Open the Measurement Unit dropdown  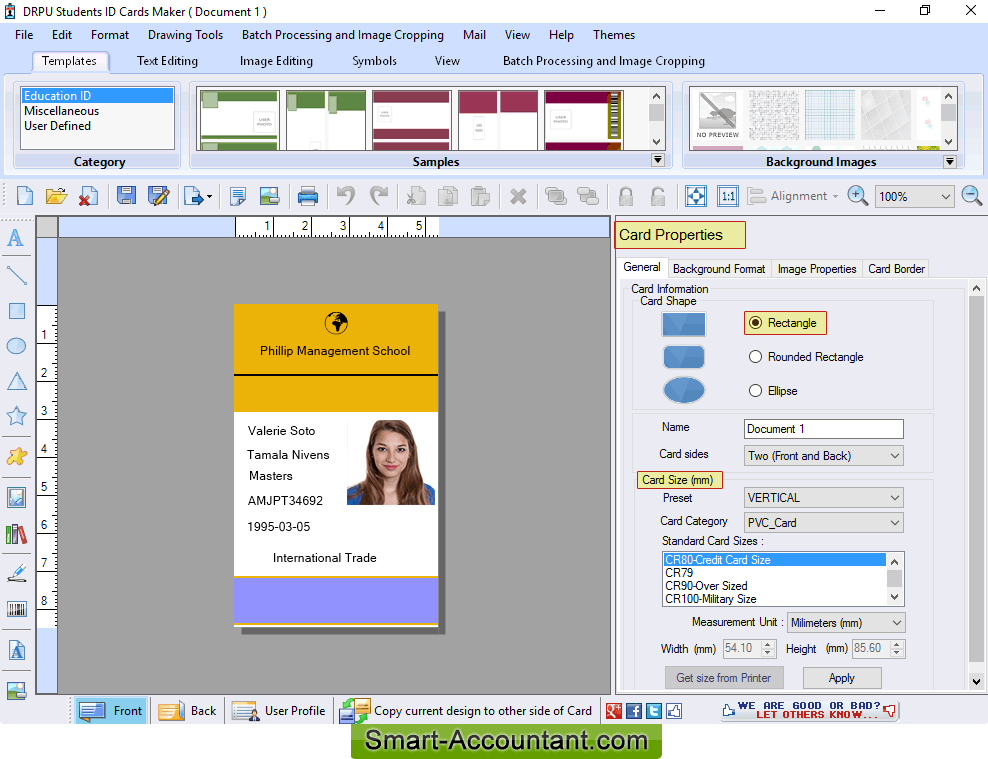[846, 623]
